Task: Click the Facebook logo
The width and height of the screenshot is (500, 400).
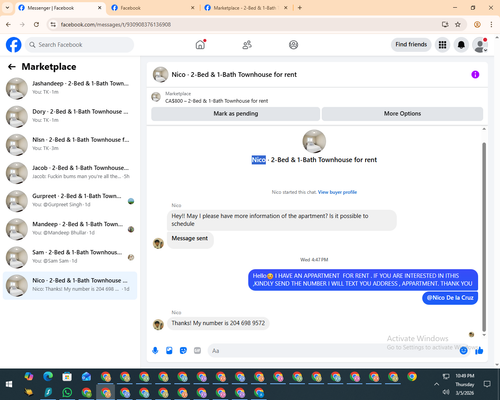Action: (14, 45)
